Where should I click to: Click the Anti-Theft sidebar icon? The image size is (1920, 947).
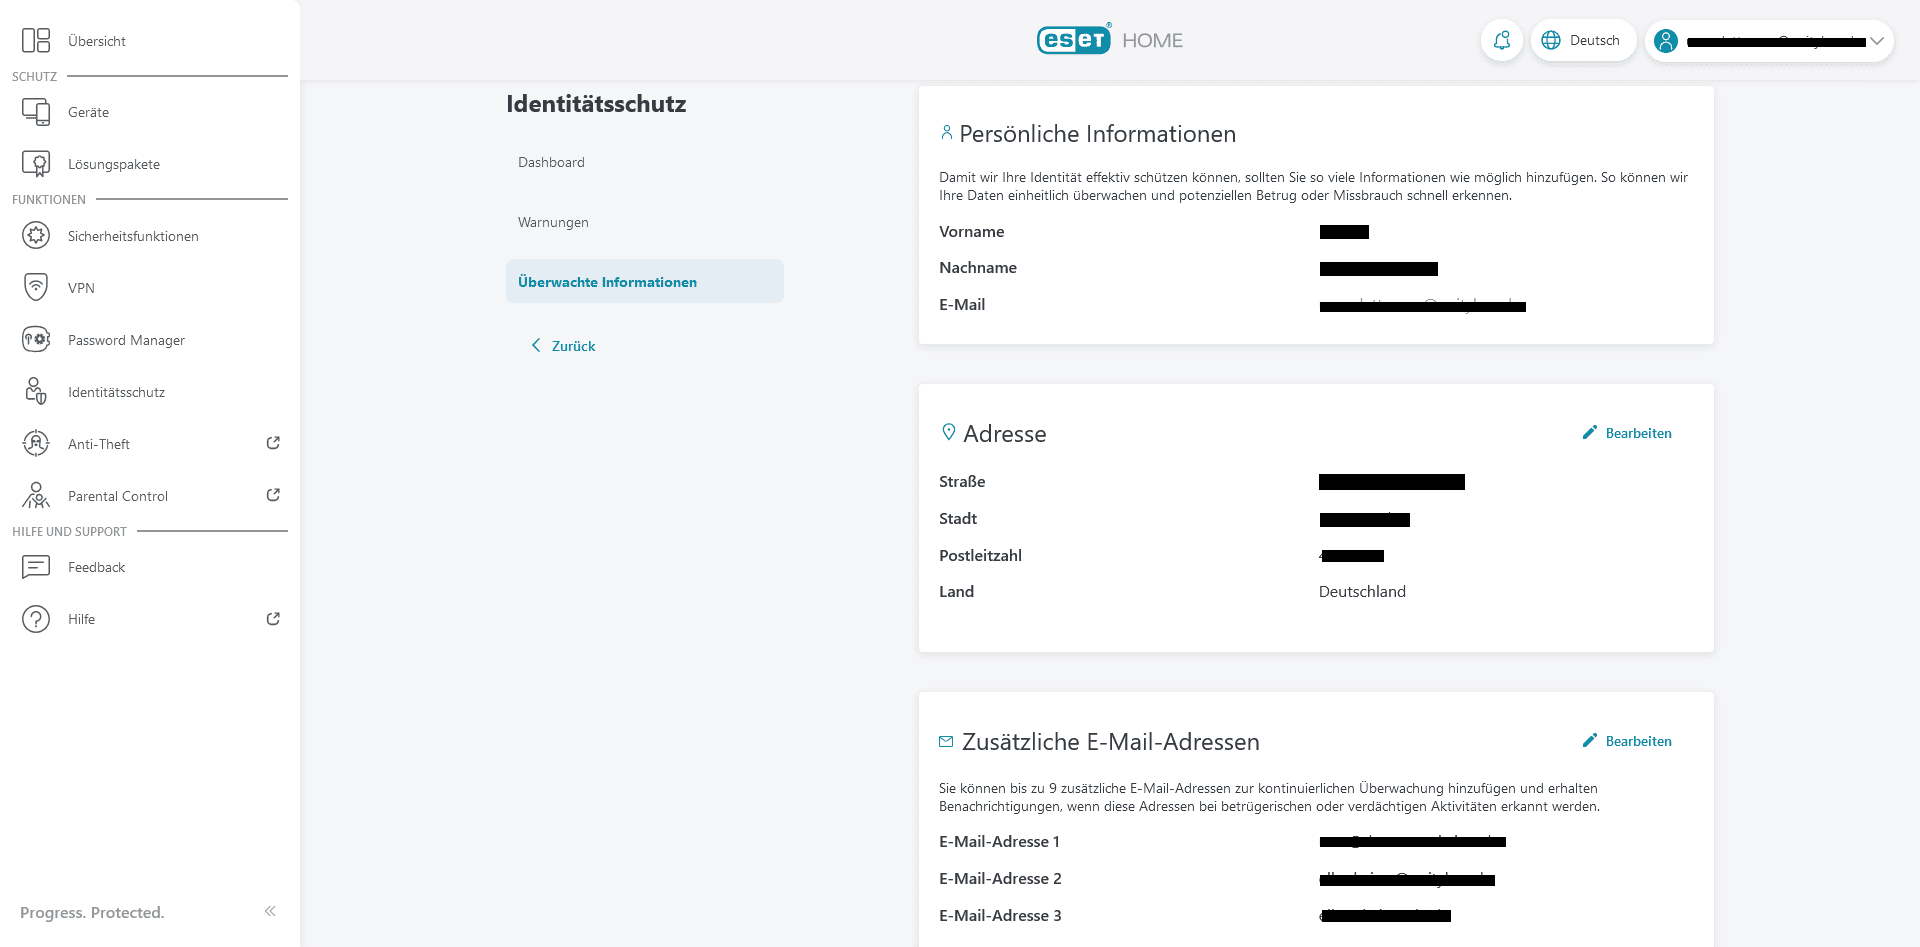click(36, 444)
